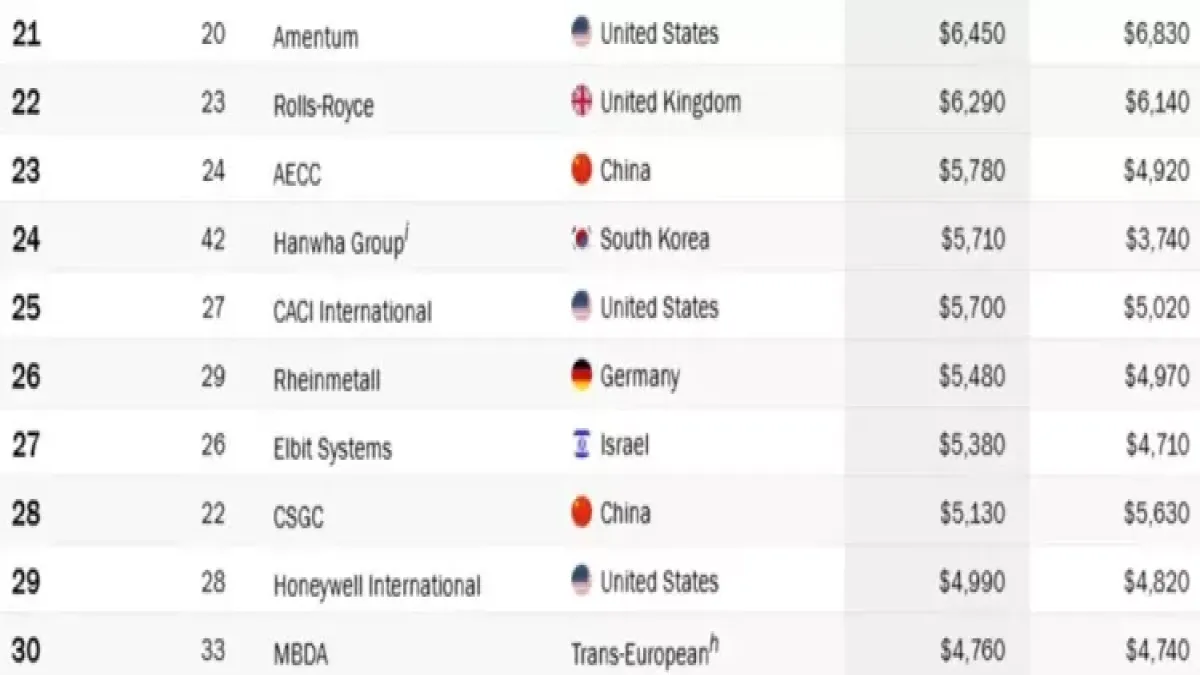Click rank number 21 in first column
The width and height of the screenshot is (1200, 675).
click(x=26, y=34)
